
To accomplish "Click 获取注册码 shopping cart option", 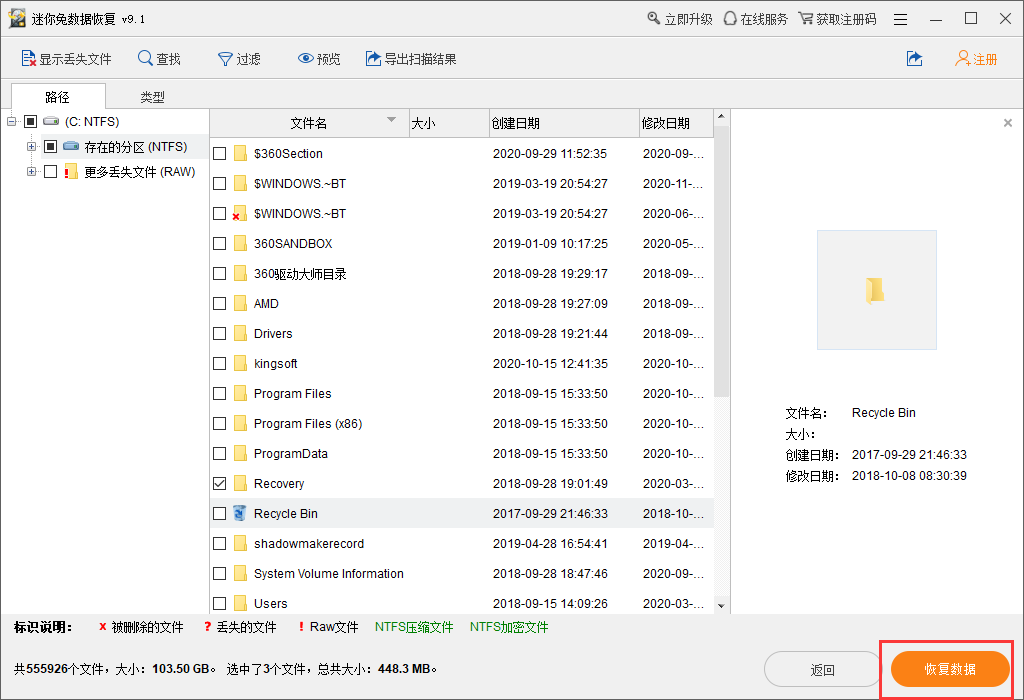I will point(837,19).
